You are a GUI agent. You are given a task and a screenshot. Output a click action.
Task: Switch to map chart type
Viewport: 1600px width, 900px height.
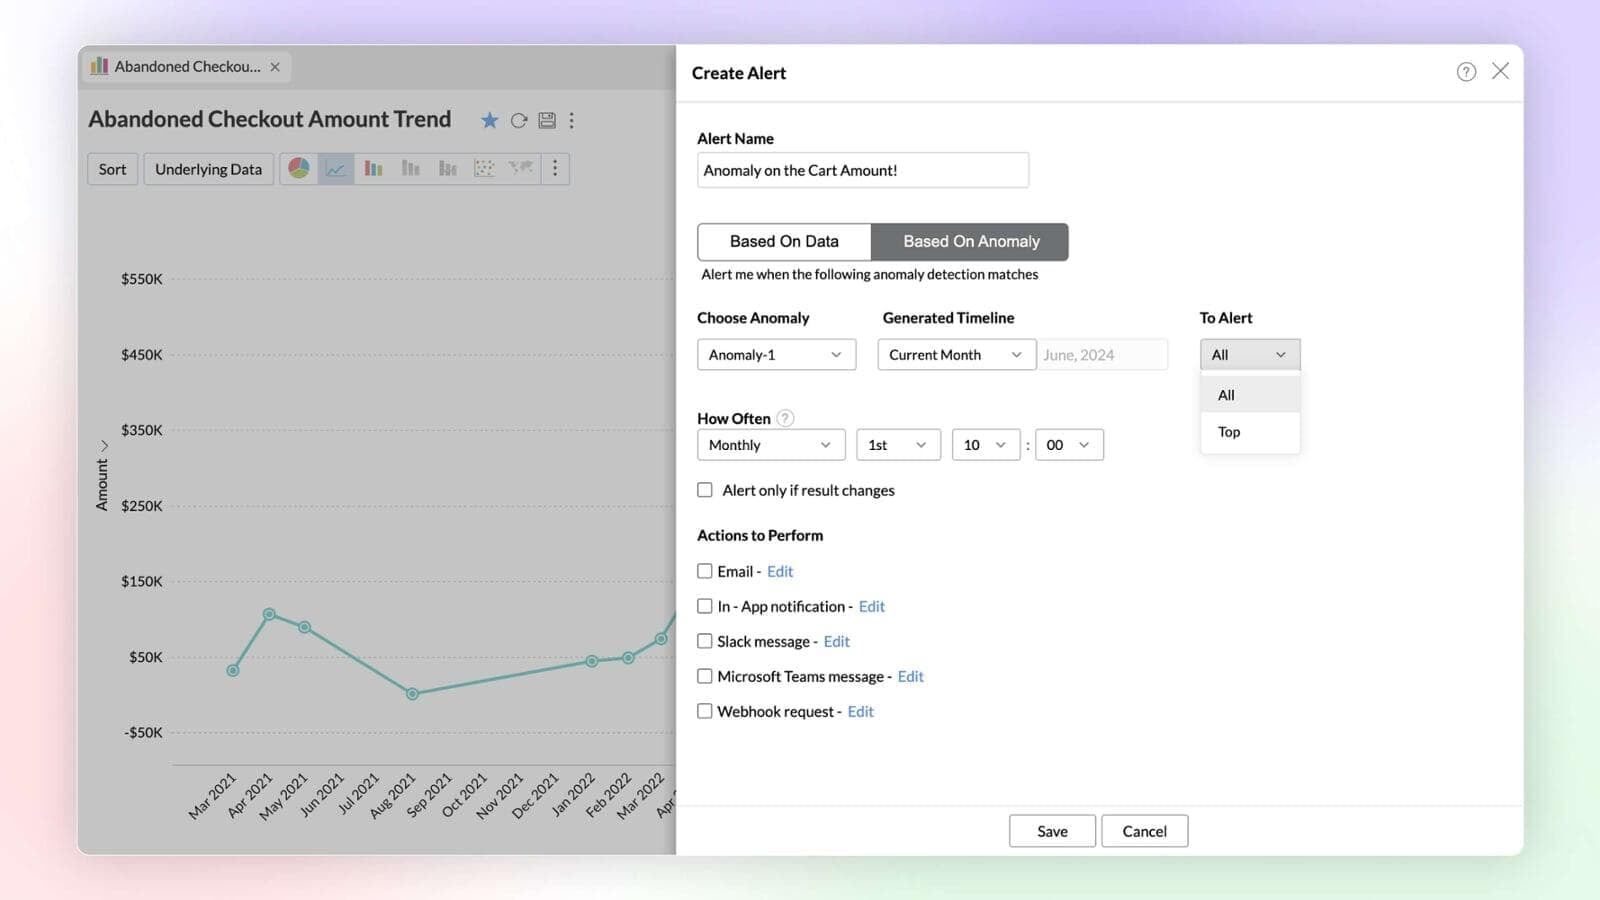520,168
